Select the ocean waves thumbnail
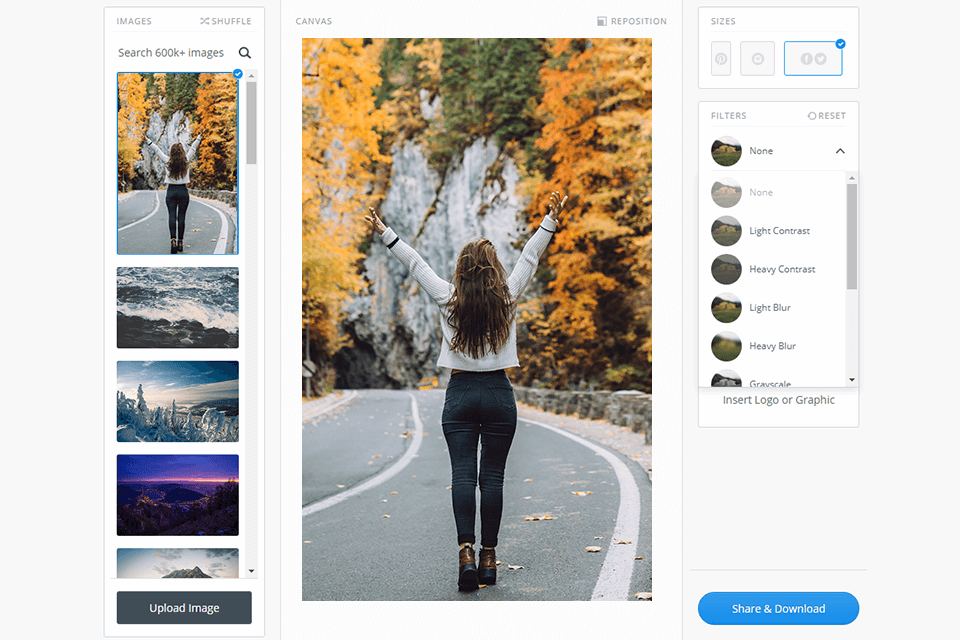 click(177, 307)
